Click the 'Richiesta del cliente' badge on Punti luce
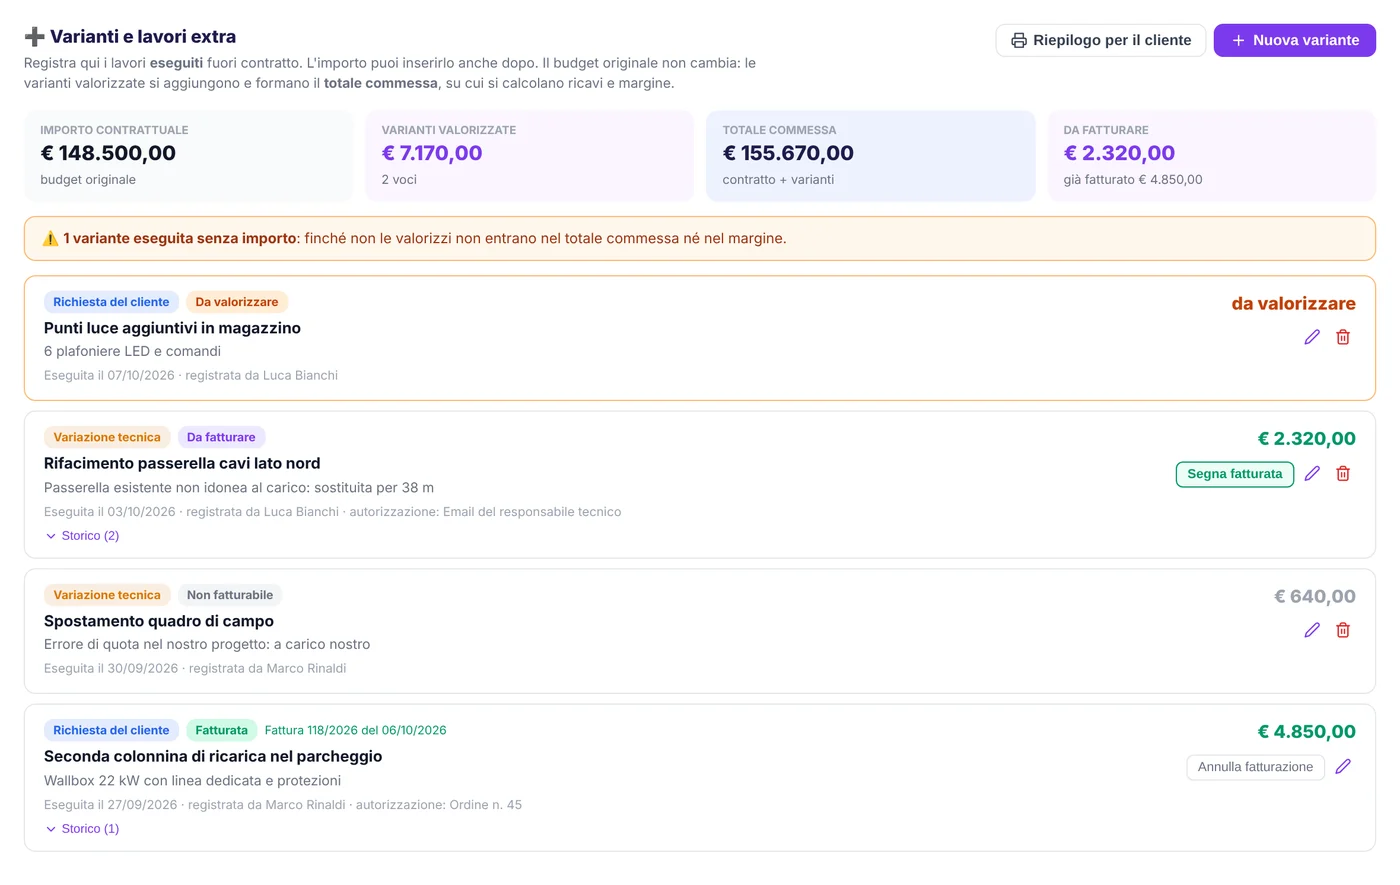The image size is (1400, 885). 111,302
